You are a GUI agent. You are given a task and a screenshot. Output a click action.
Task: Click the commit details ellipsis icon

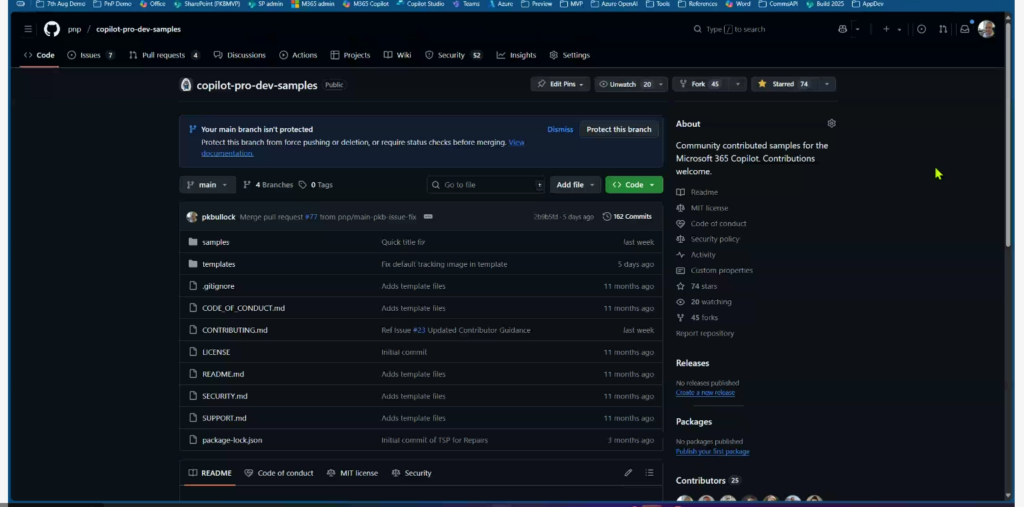tap(428, 216)
